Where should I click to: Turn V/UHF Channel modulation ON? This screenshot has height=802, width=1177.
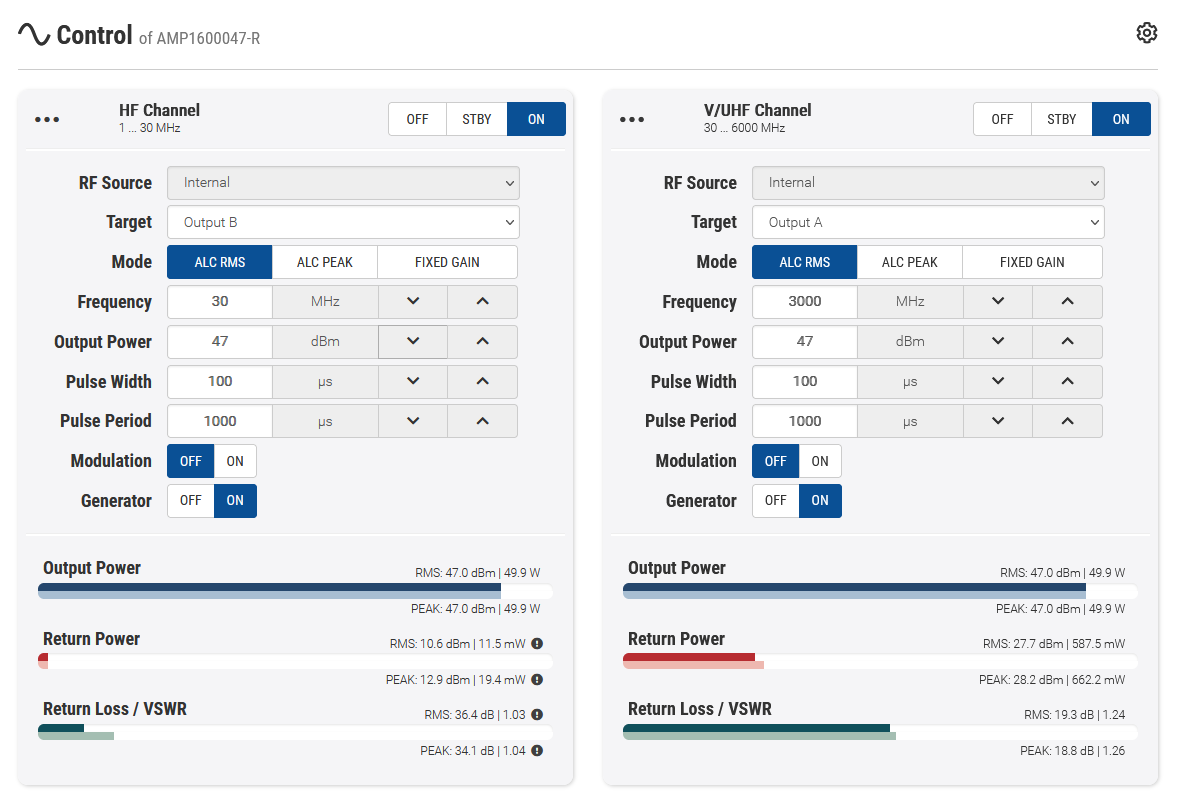point(820,461)
